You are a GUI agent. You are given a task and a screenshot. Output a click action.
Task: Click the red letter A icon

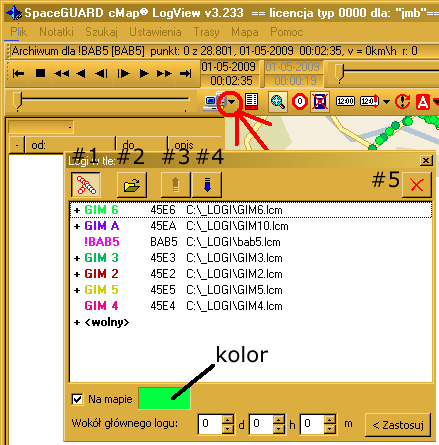pyautogui.click(x=423, y=102)
